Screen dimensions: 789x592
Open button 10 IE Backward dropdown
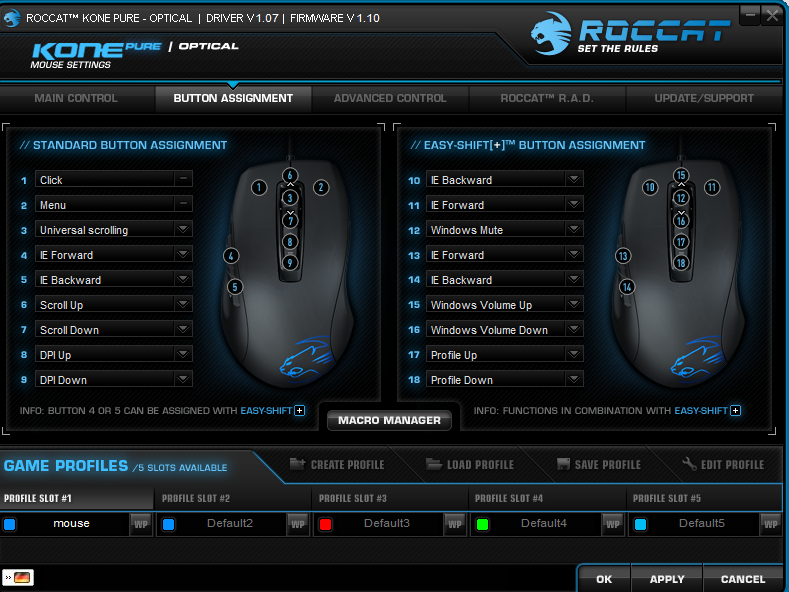click(x=574, y=179)
